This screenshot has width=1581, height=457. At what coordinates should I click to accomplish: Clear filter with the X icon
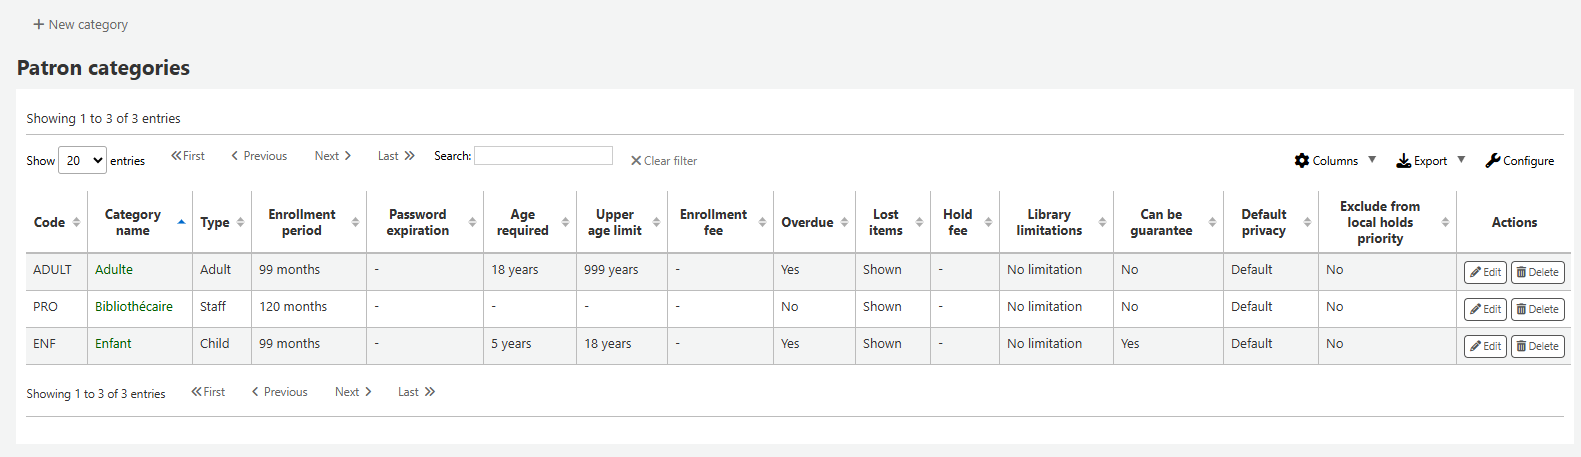tap(663, 161)
